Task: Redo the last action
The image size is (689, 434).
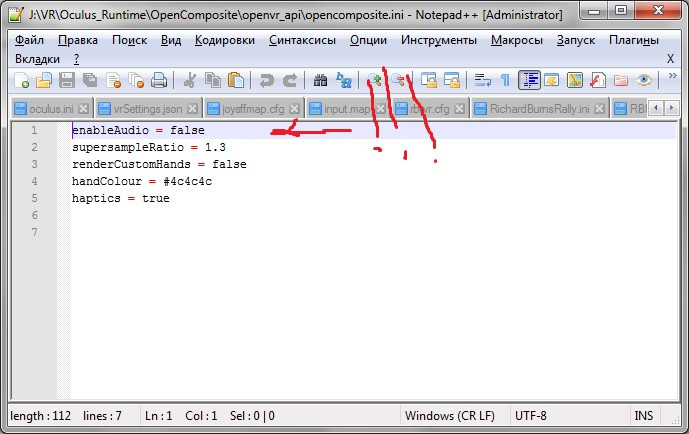Action: pyautogui.click(x=290, y=80)
